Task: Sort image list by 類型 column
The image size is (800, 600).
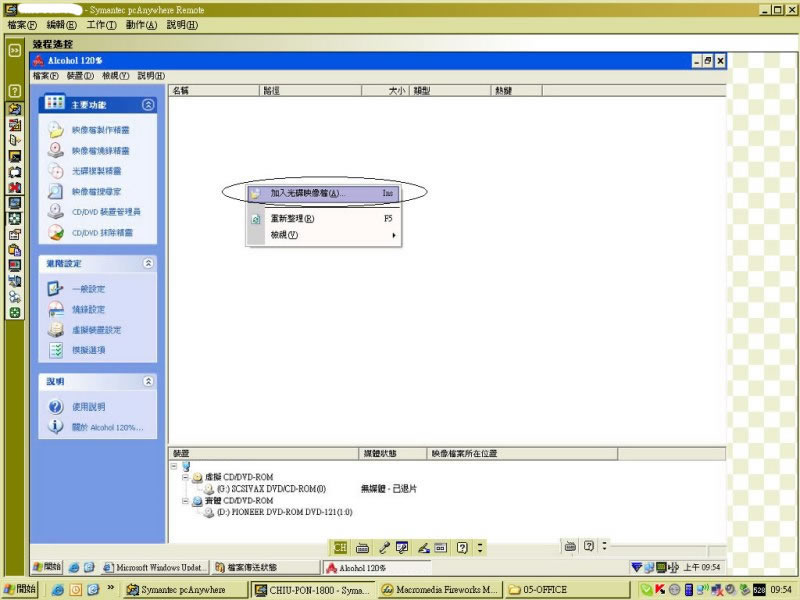Action: pyautogui.click(x=449, y=91)
